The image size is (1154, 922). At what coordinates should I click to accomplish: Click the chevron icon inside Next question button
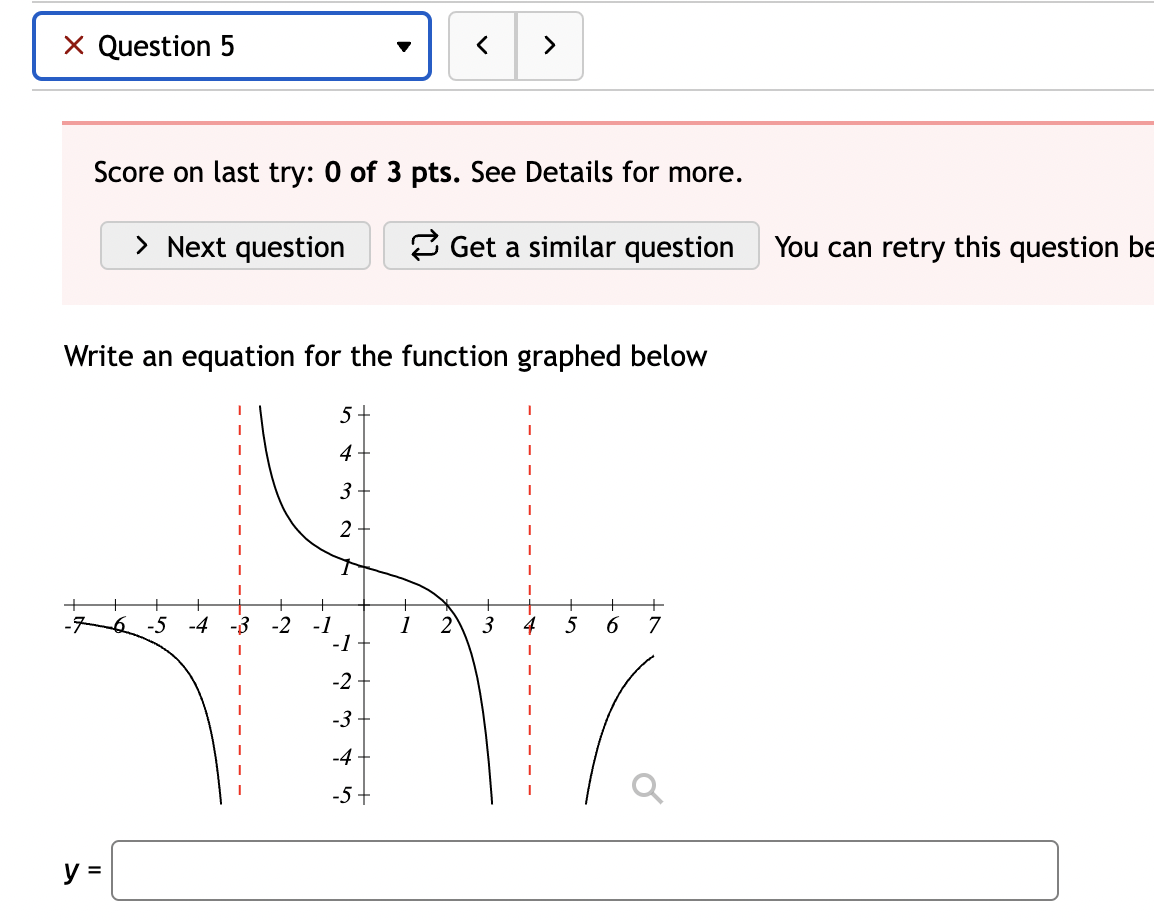(141, 246)
